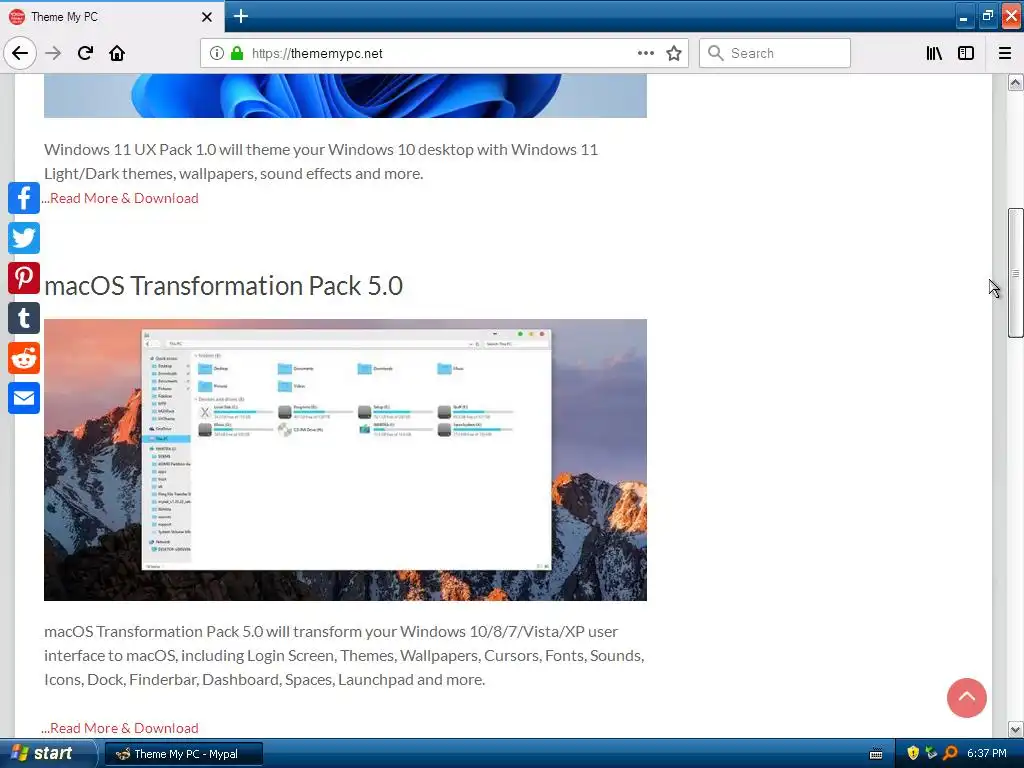Click the forward navigation arrow
The width and height of the screenshot is (1024, 768).
(53, 53)
